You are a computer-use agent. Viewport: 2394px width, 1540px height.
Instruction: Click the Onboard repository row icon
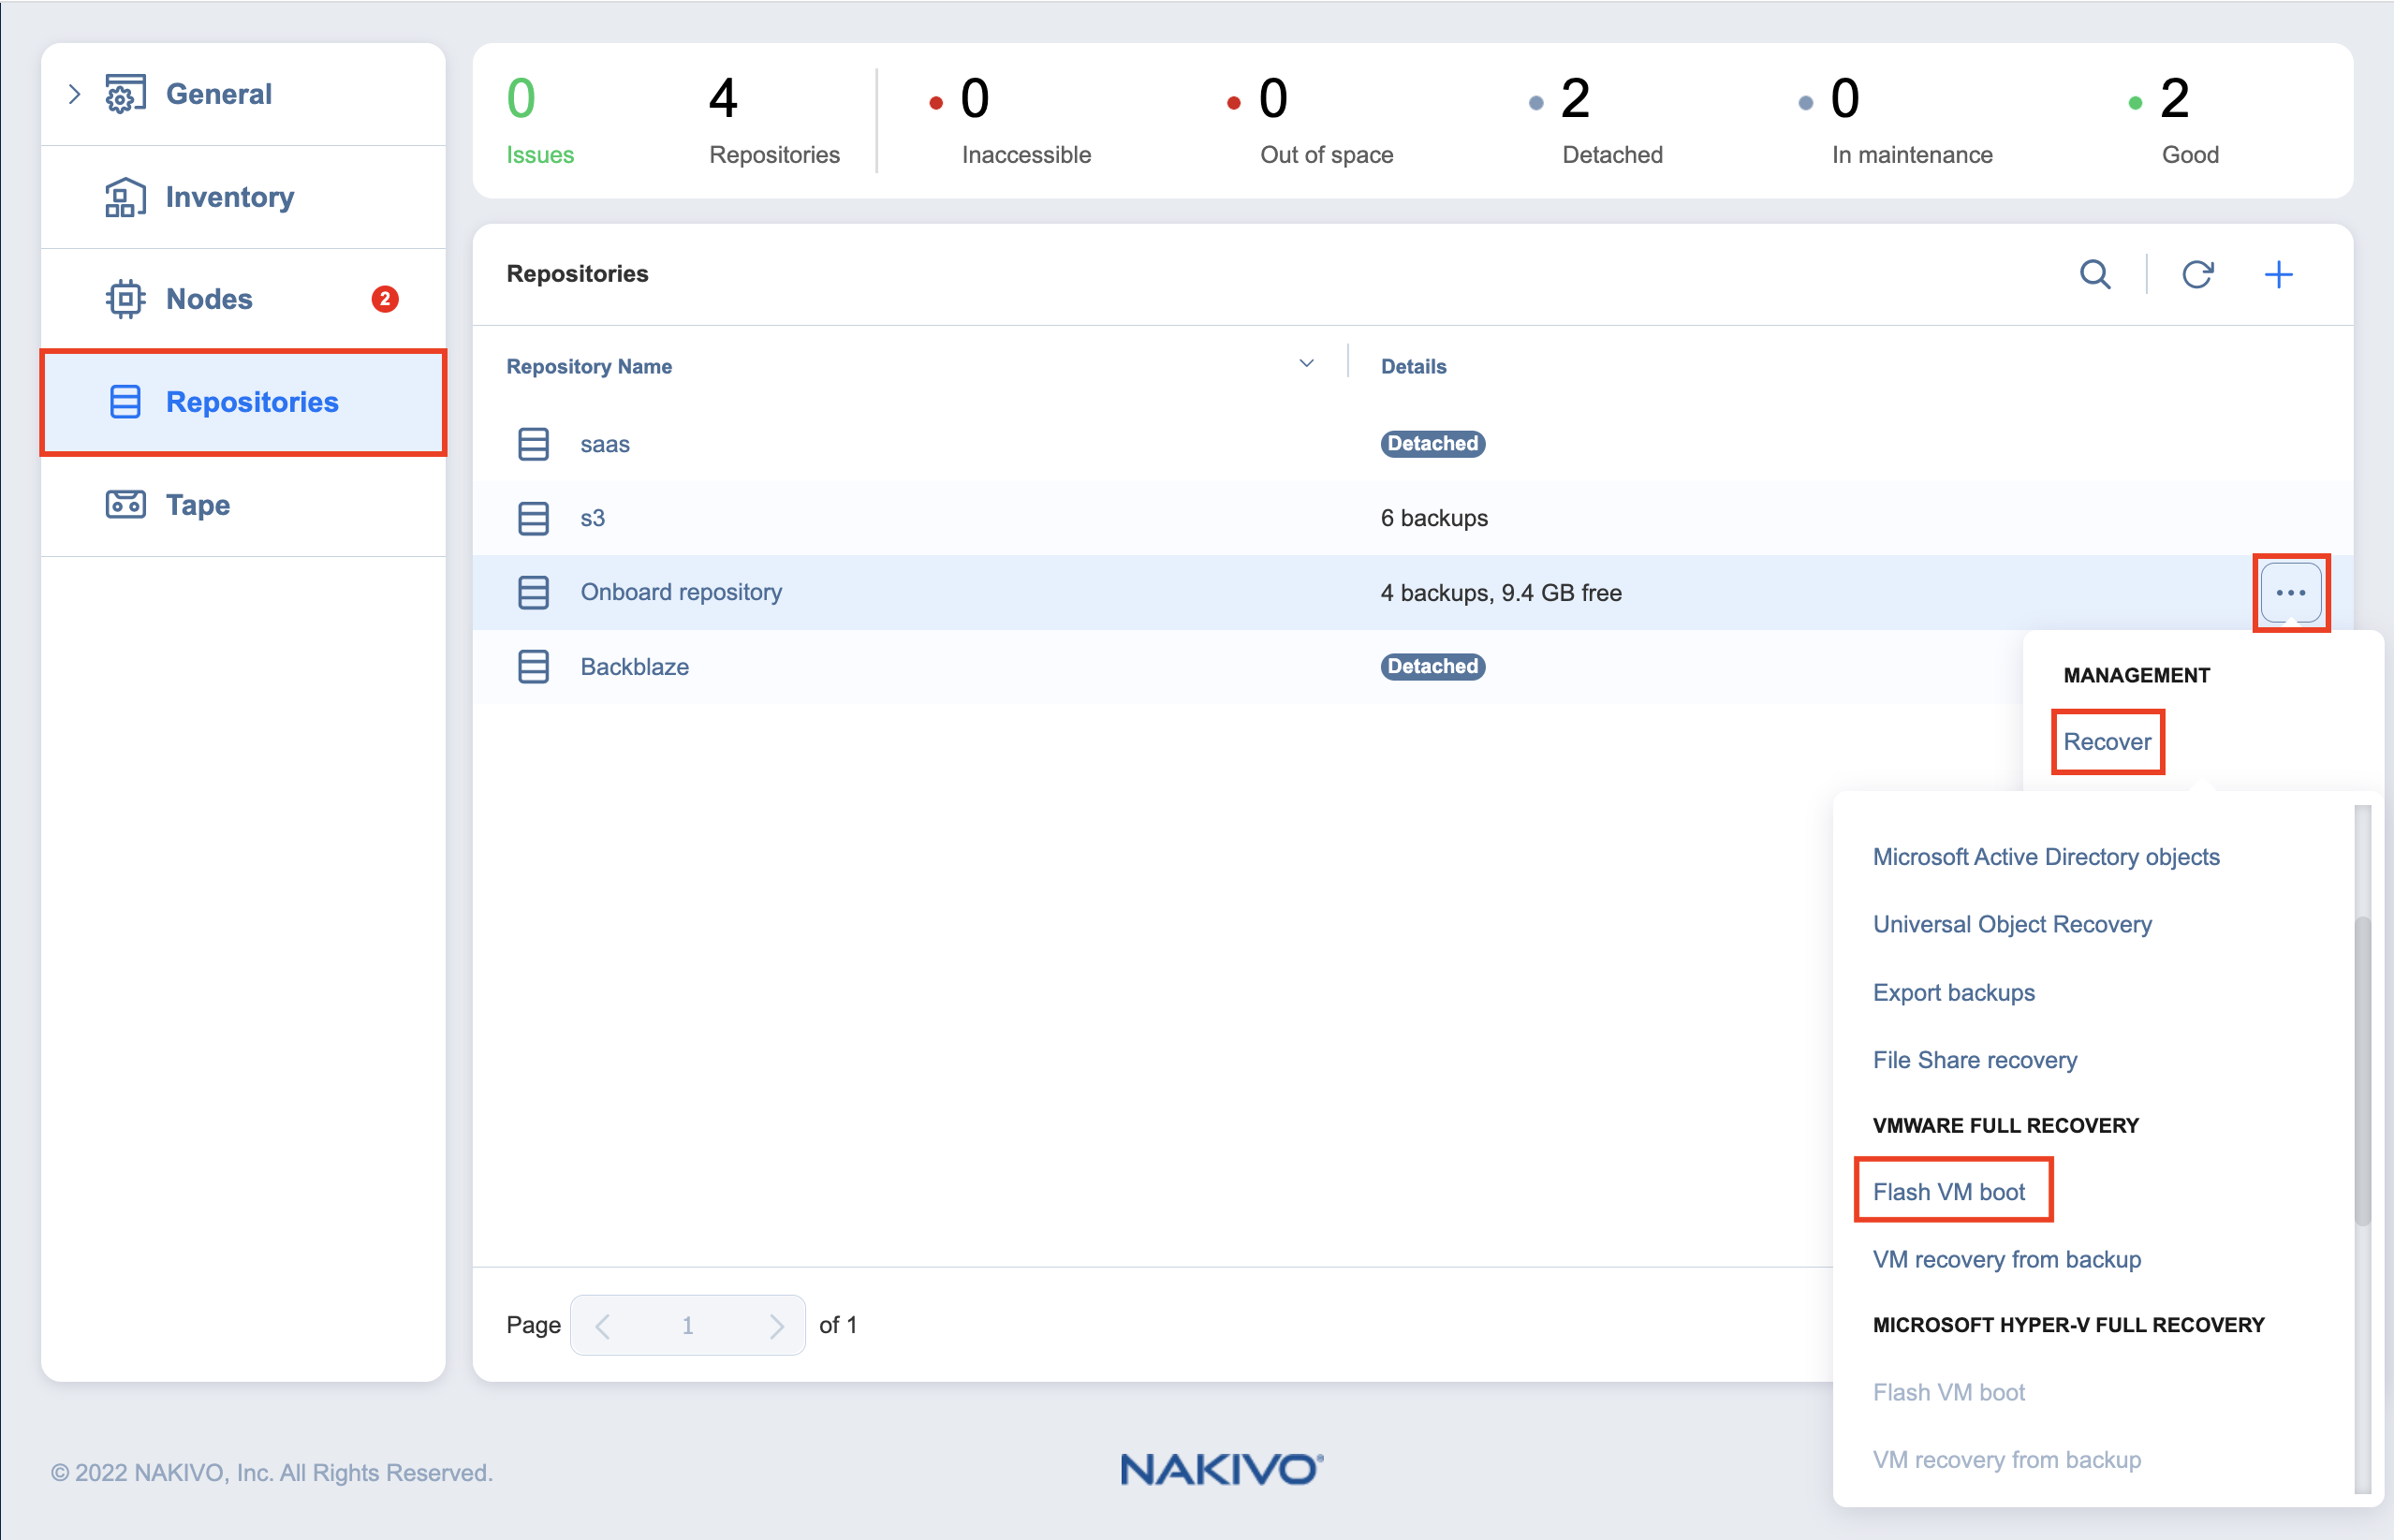533,592
